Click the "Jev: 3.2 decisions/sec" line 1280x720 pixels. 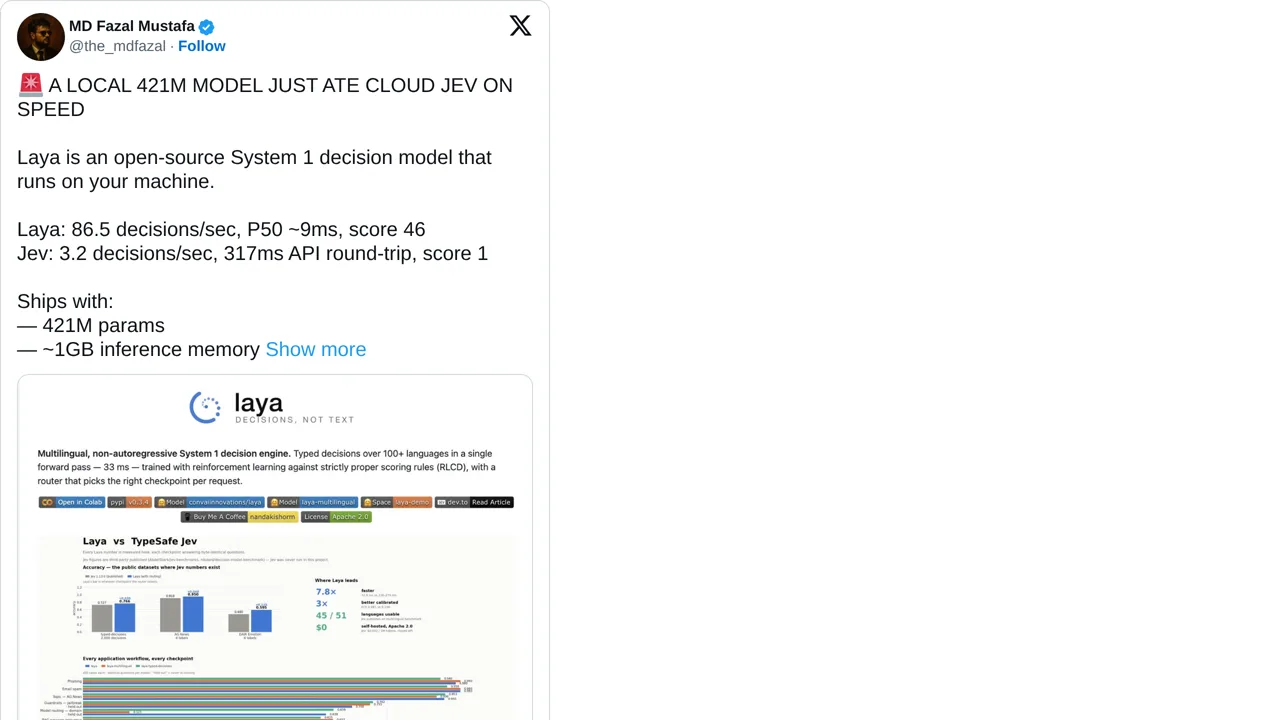(252, 253)
